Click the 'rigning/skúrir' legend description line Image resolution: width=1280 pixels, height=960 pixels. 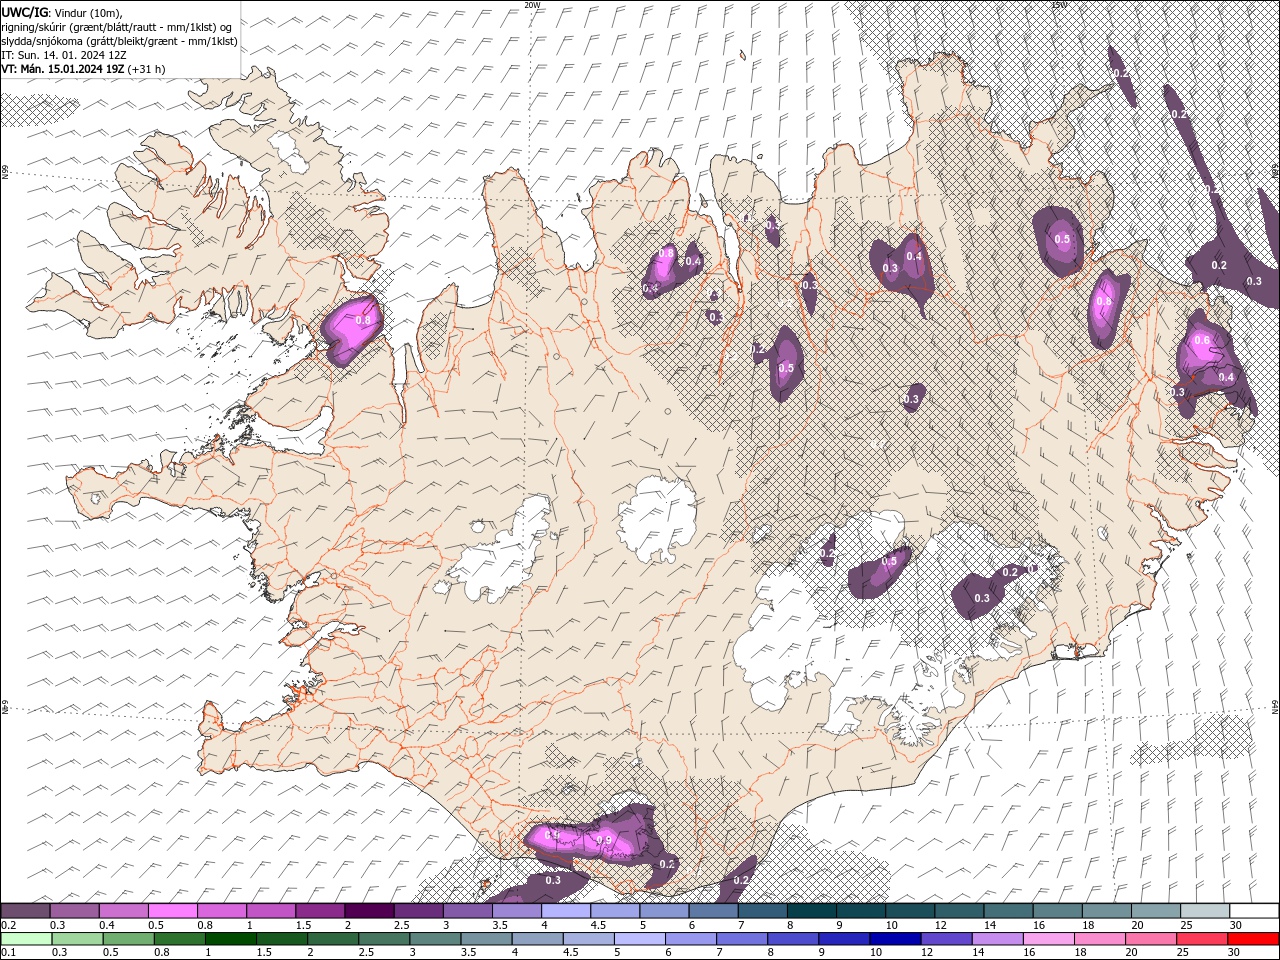pyautogui.click(x=116, y=27)
